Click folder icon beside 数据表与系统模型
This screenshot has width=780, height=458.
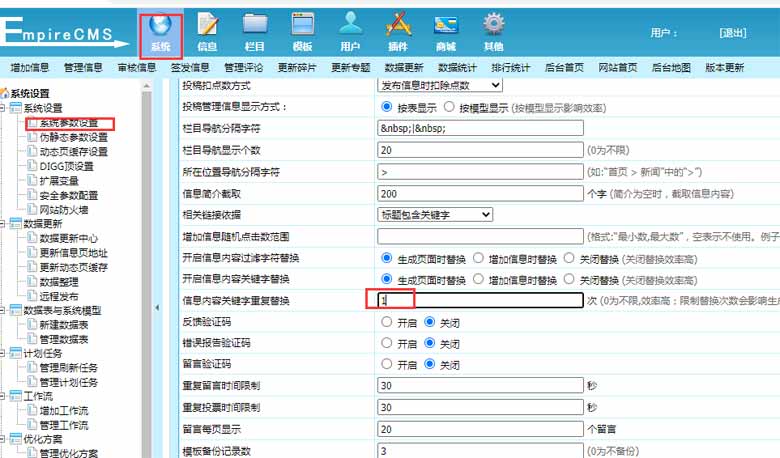[x=15, y=310]
